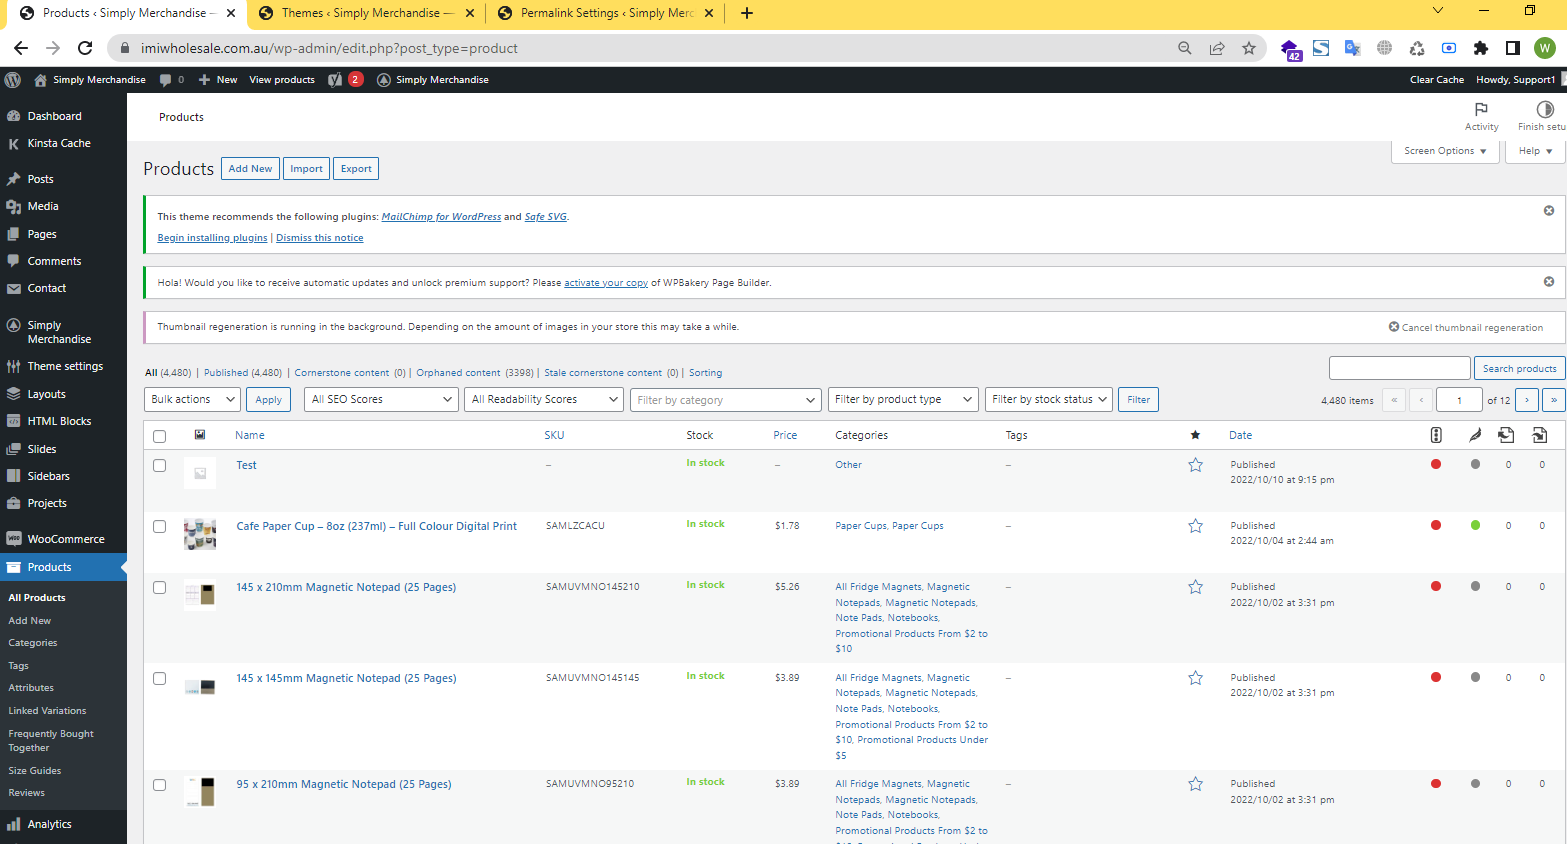Click the Finish setup circle icon

(x=1545, y=109)
